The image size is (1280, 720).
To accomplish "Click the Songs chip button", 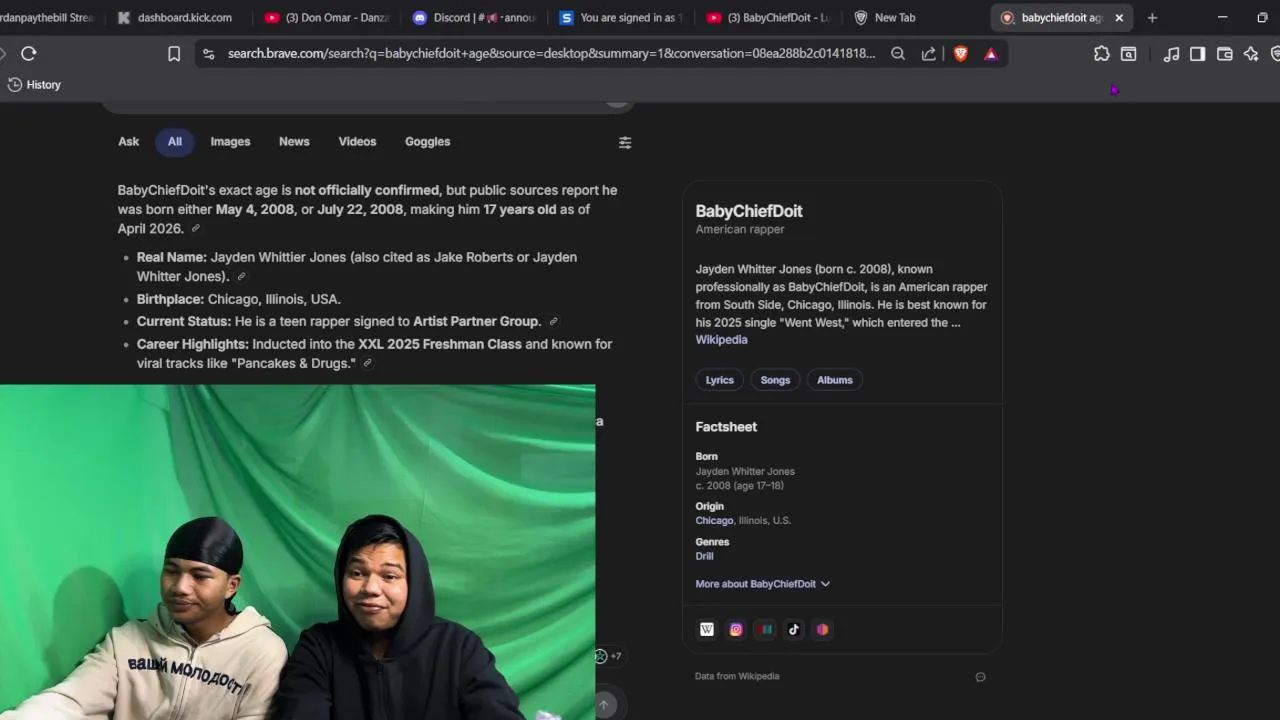I will point(775,380).
